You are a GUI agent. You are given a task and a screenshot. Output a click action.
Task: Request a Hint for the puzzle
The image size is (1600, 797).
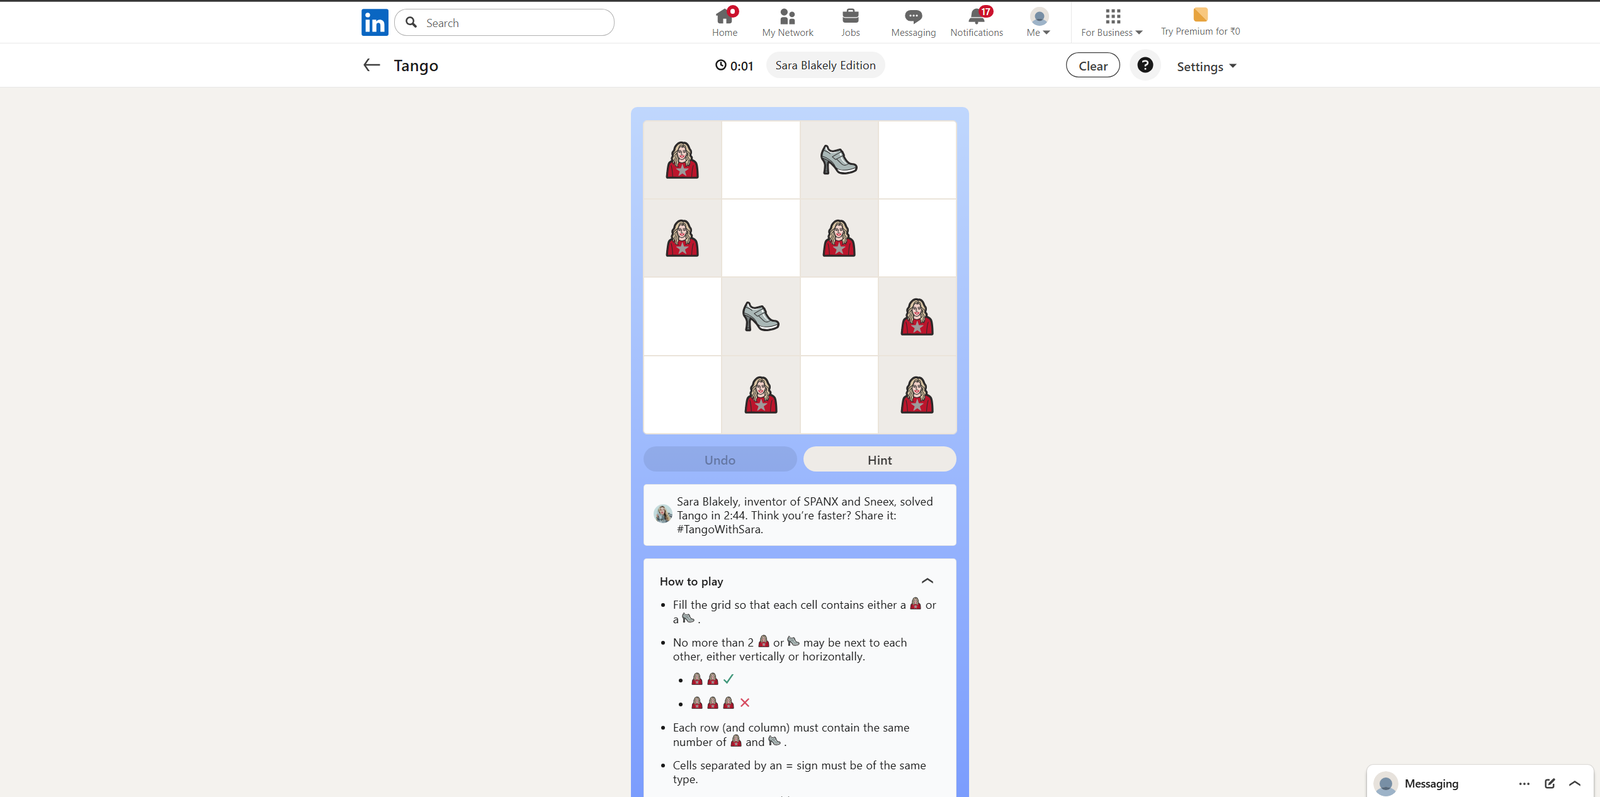pos(880,460)
